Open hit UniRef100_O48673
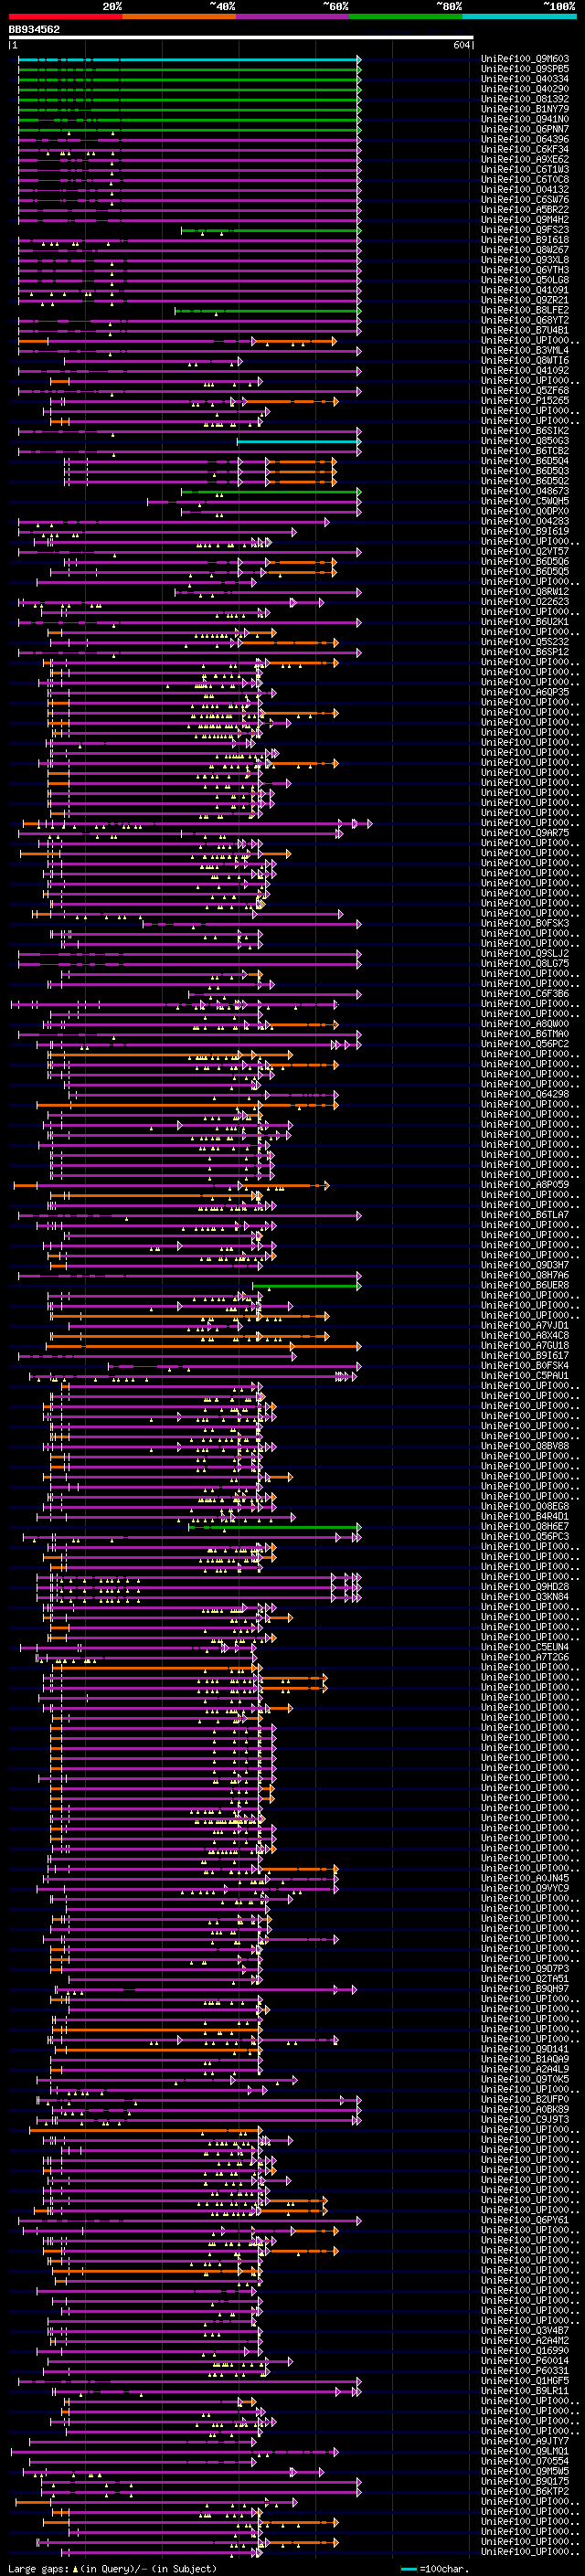The image size is (585, 2576). (525, 491)
